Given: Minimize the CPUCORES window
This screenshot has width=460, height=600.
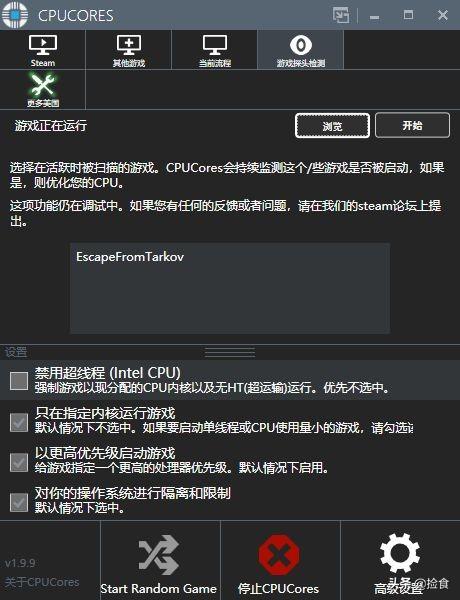Looking at the screenshot, I should click(x=375, y=17).
